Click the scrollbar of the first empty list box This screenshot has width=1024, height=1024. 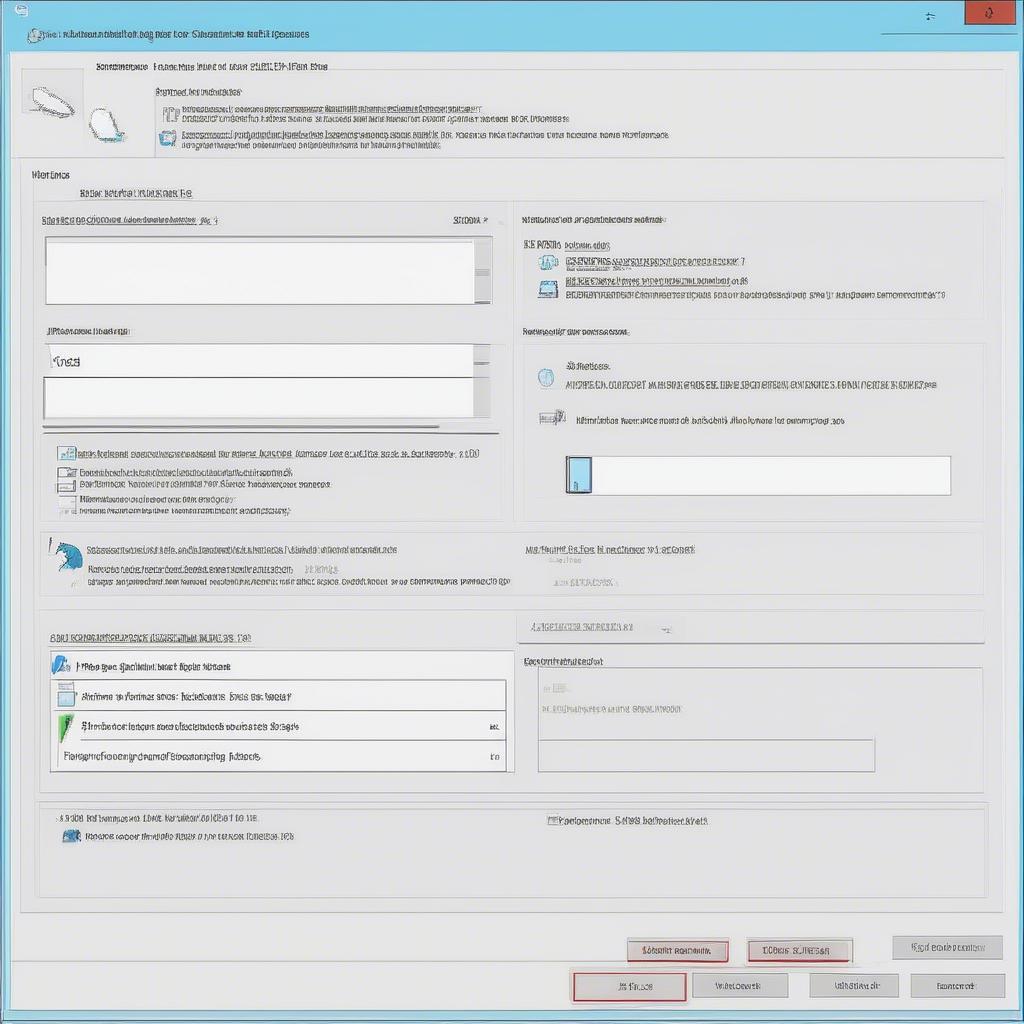click(x=483, y=271)
